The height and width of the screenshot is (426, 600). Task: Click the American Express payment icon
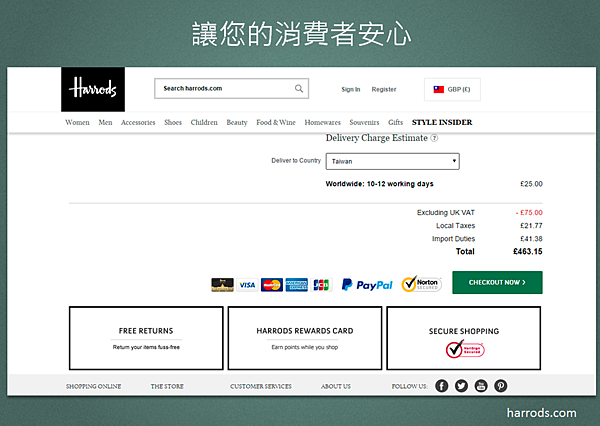coord(297,285)
